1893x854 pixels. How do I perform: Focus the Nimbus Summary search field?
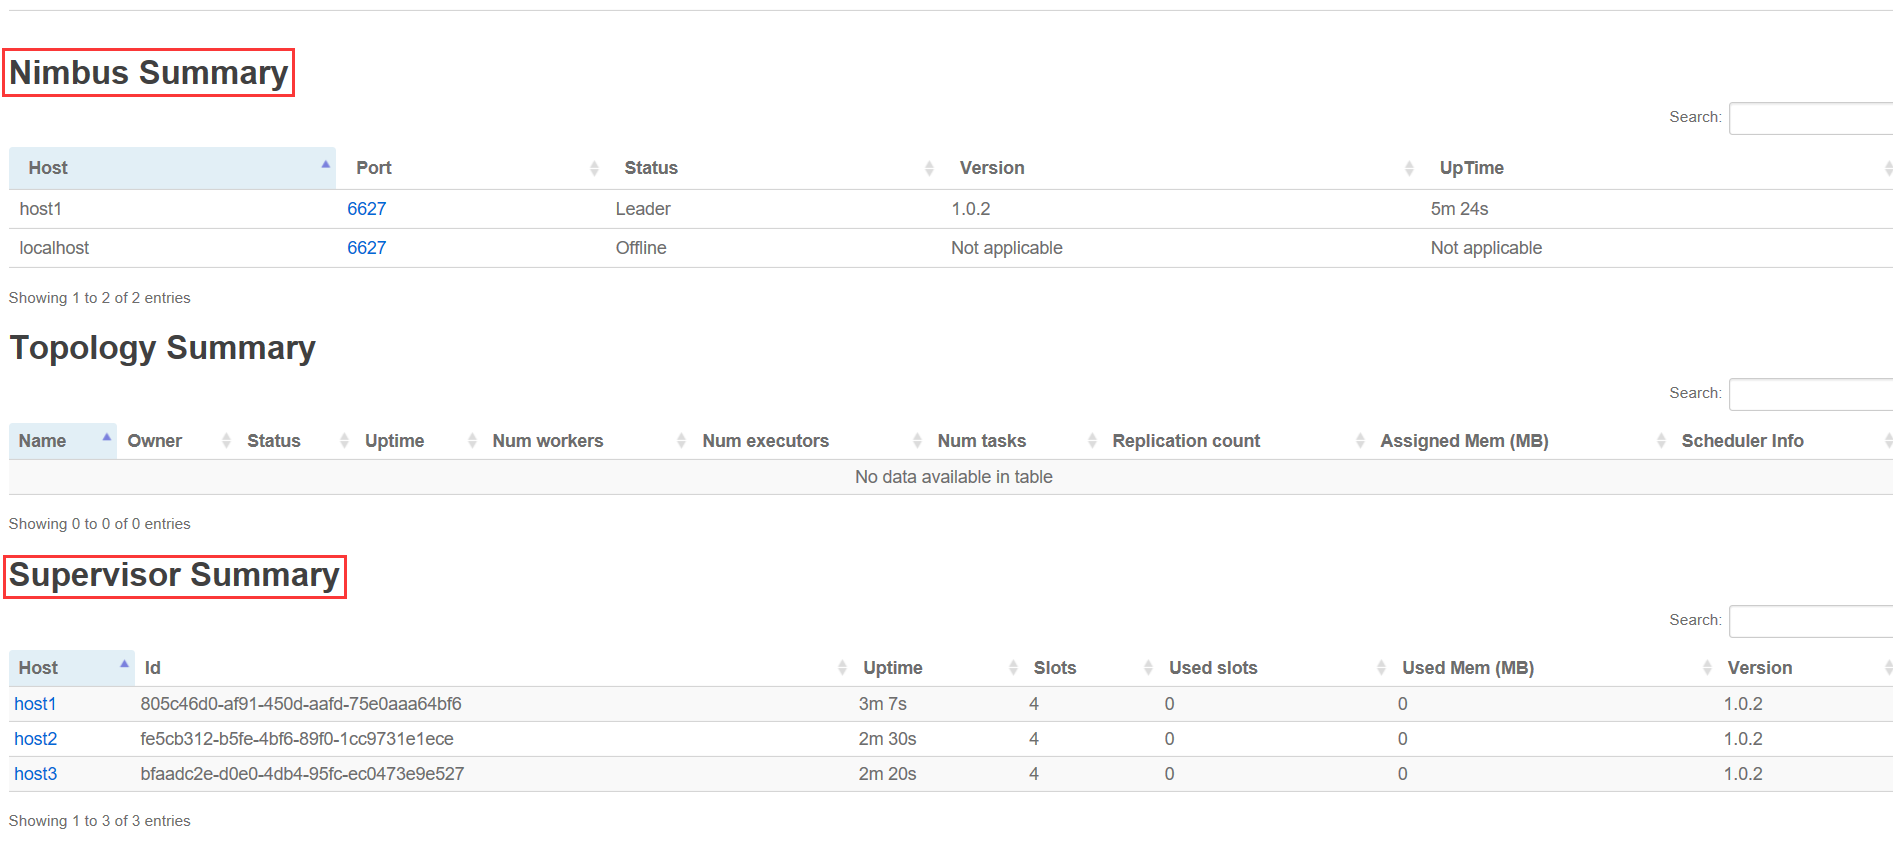click(1810, 118)
